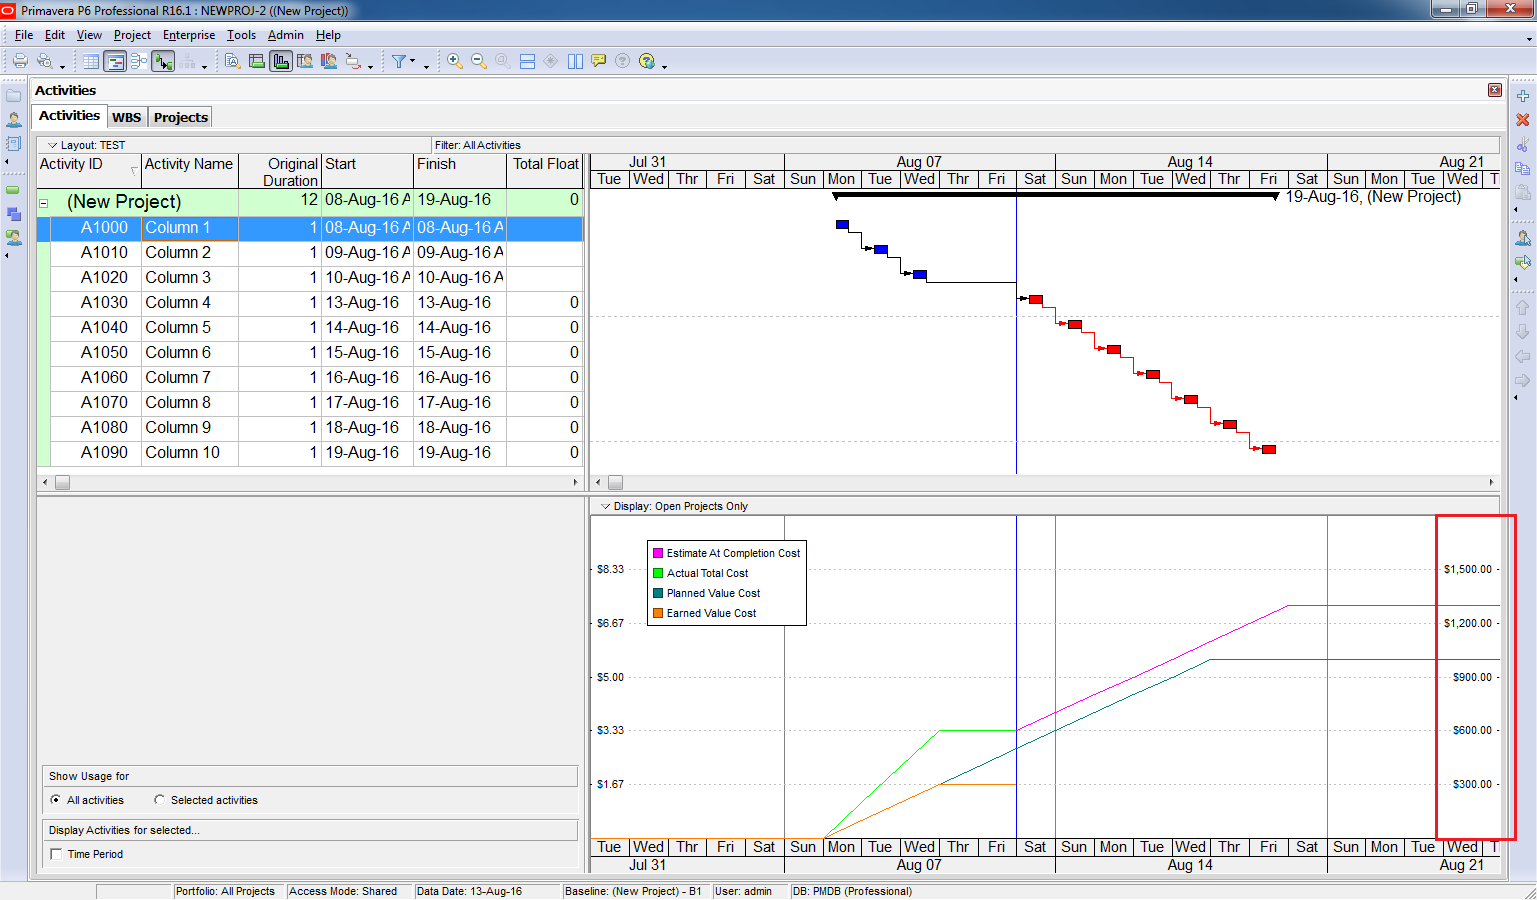Open the Admin menu

click(x=285, y=35)
